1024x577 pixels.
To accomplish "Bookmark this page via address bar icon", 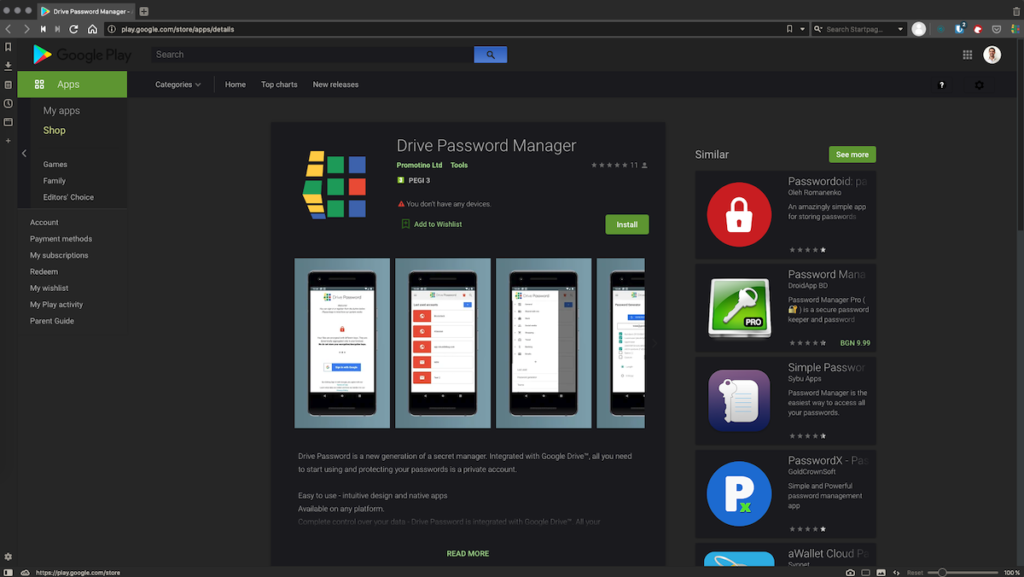I will [789, 29].
